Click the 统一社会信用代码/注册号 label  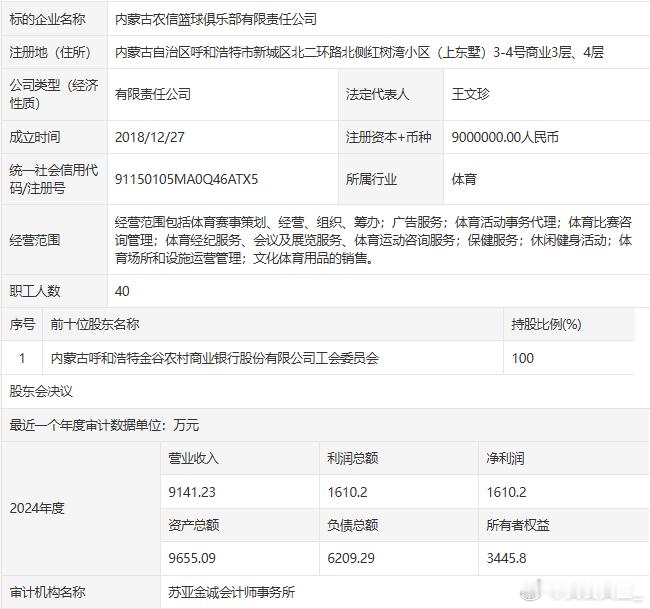point(54,179)
